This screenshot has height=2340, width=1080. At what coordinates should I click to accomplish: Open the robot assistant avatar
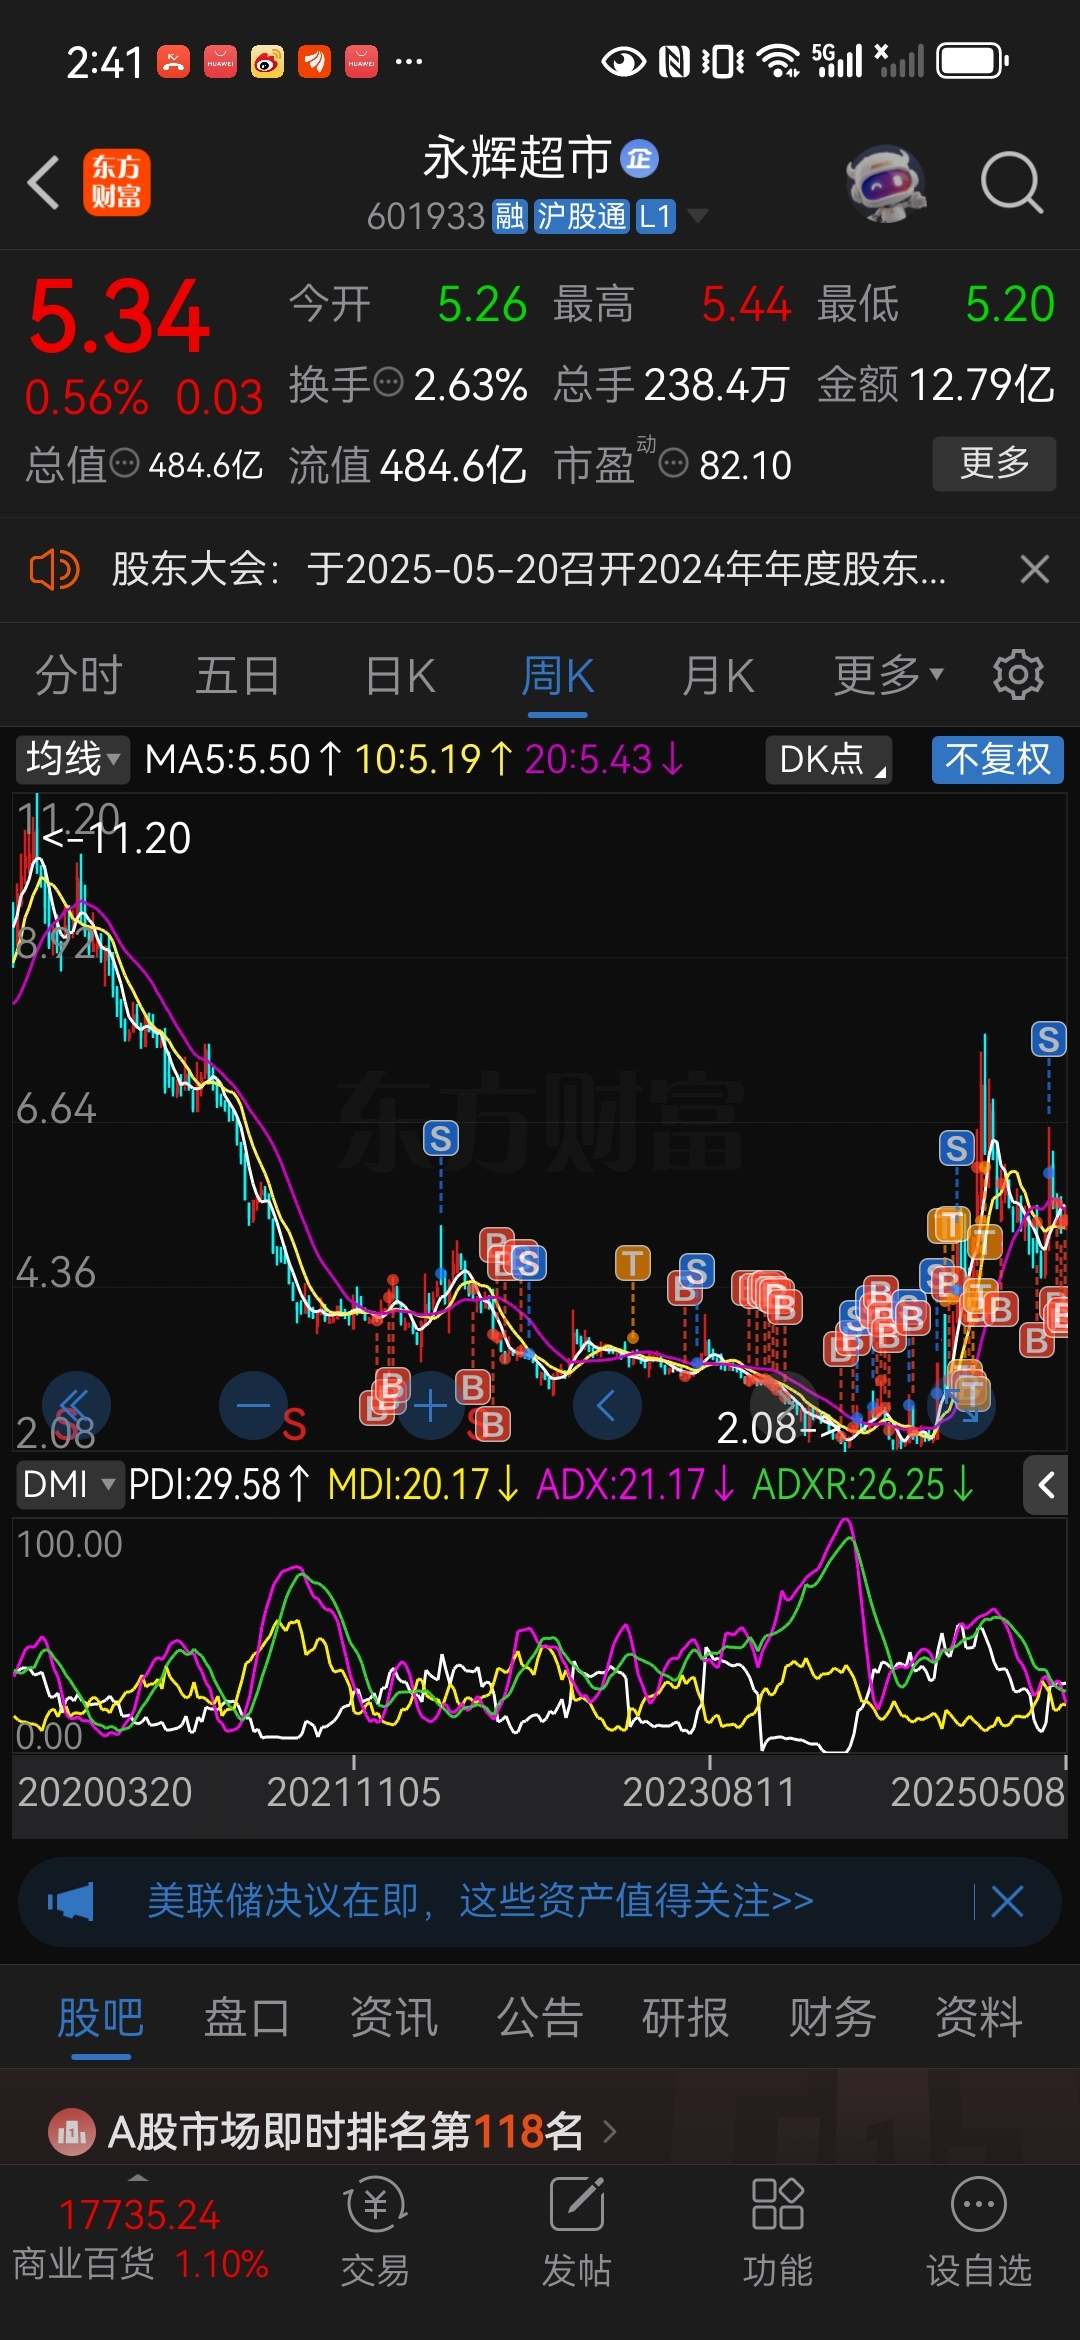886,184
